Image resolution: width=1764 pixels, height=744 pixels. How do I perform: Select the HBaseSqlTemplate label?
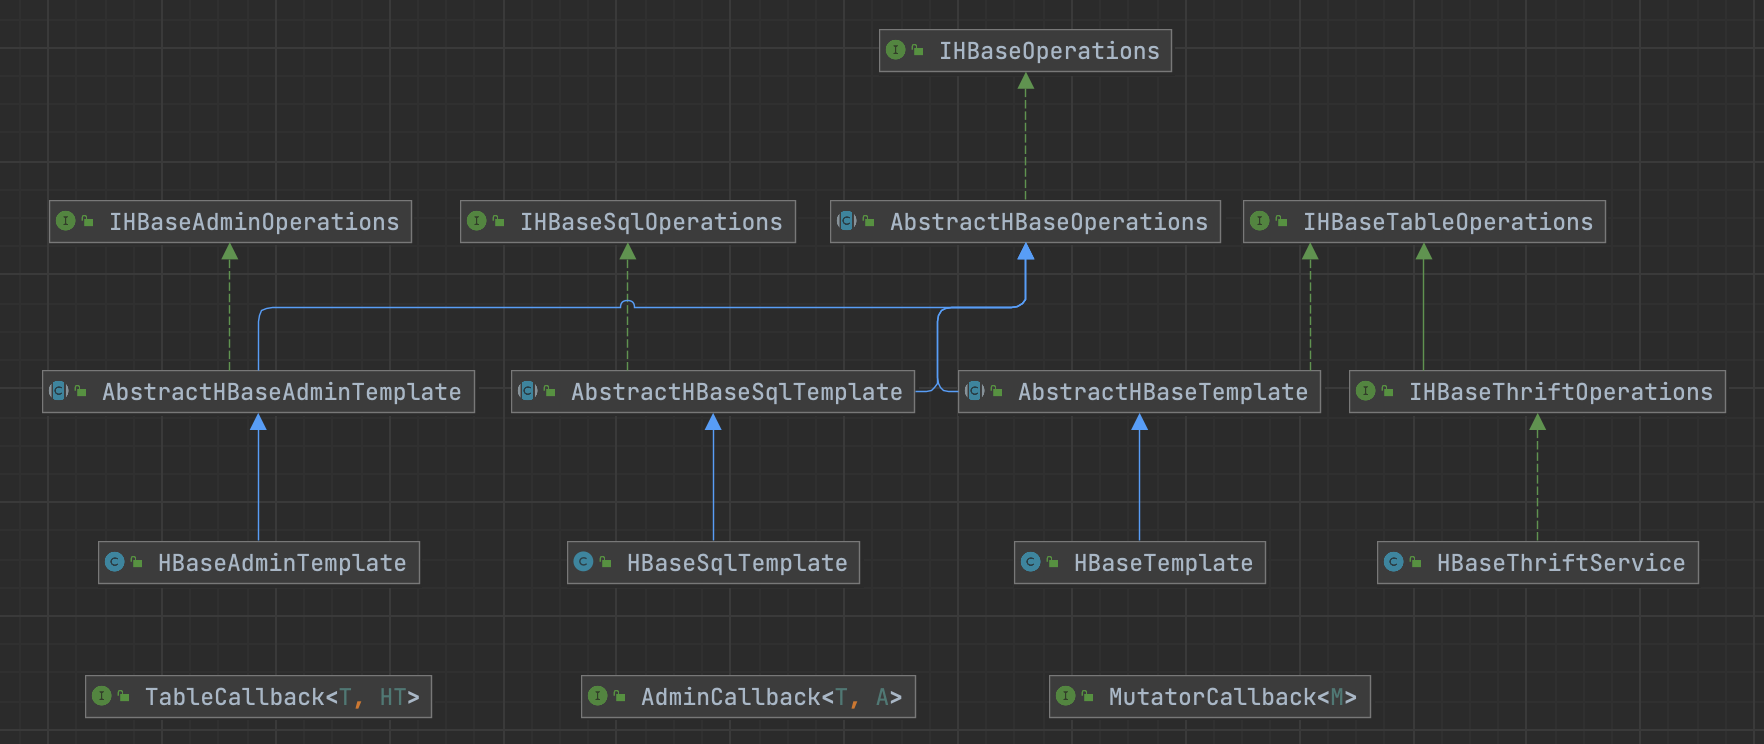737,563
